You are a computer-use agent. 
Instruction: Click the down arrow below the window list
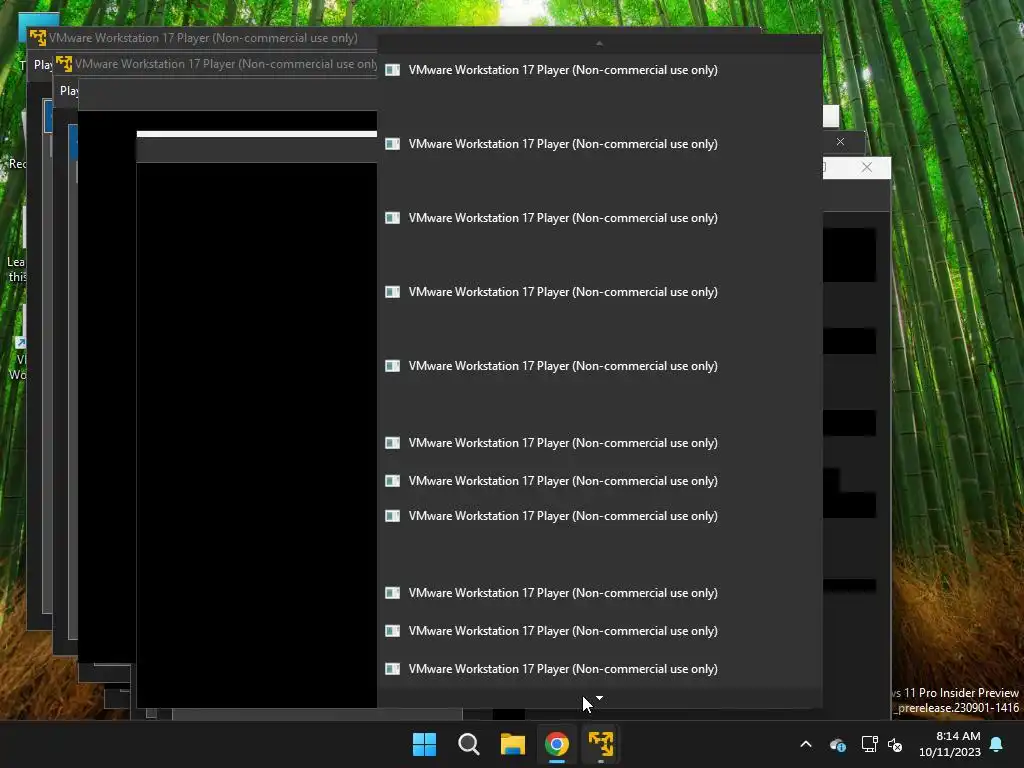pos(600,698)
